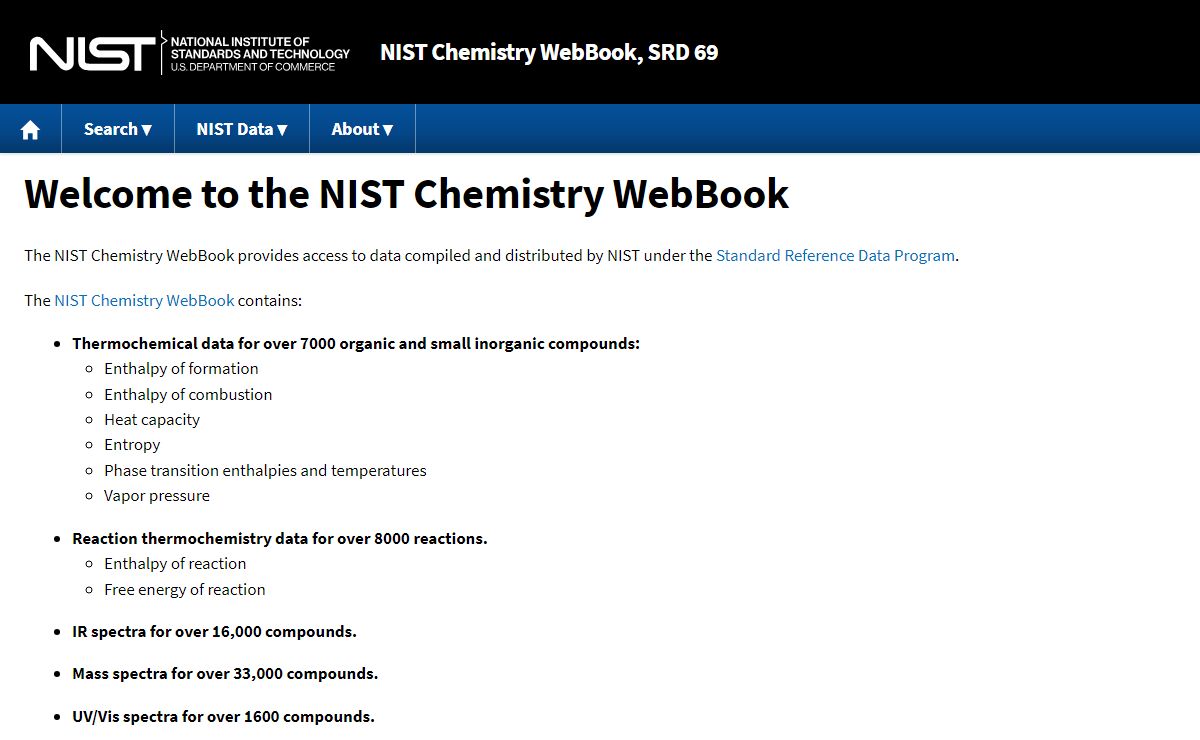Click 'Thermochemical data for over 7000' bold line
The image size is (1200, 740).
click(356, 343)
